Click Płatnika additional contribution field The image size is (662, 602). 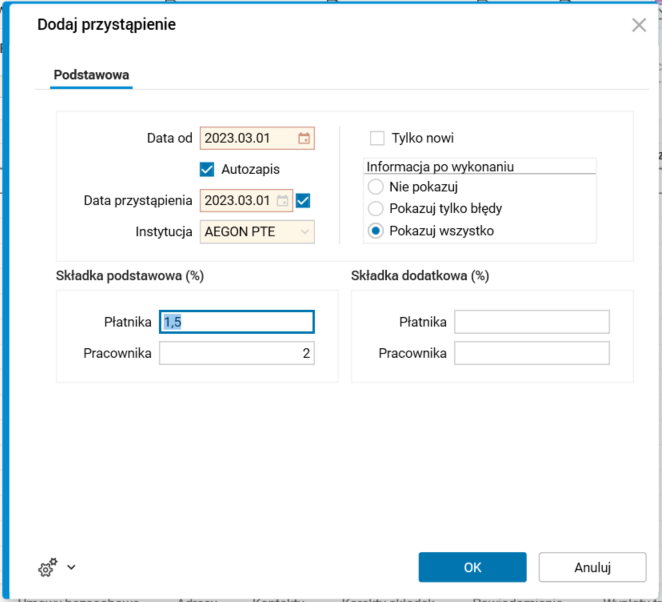[x=531, y=321]
